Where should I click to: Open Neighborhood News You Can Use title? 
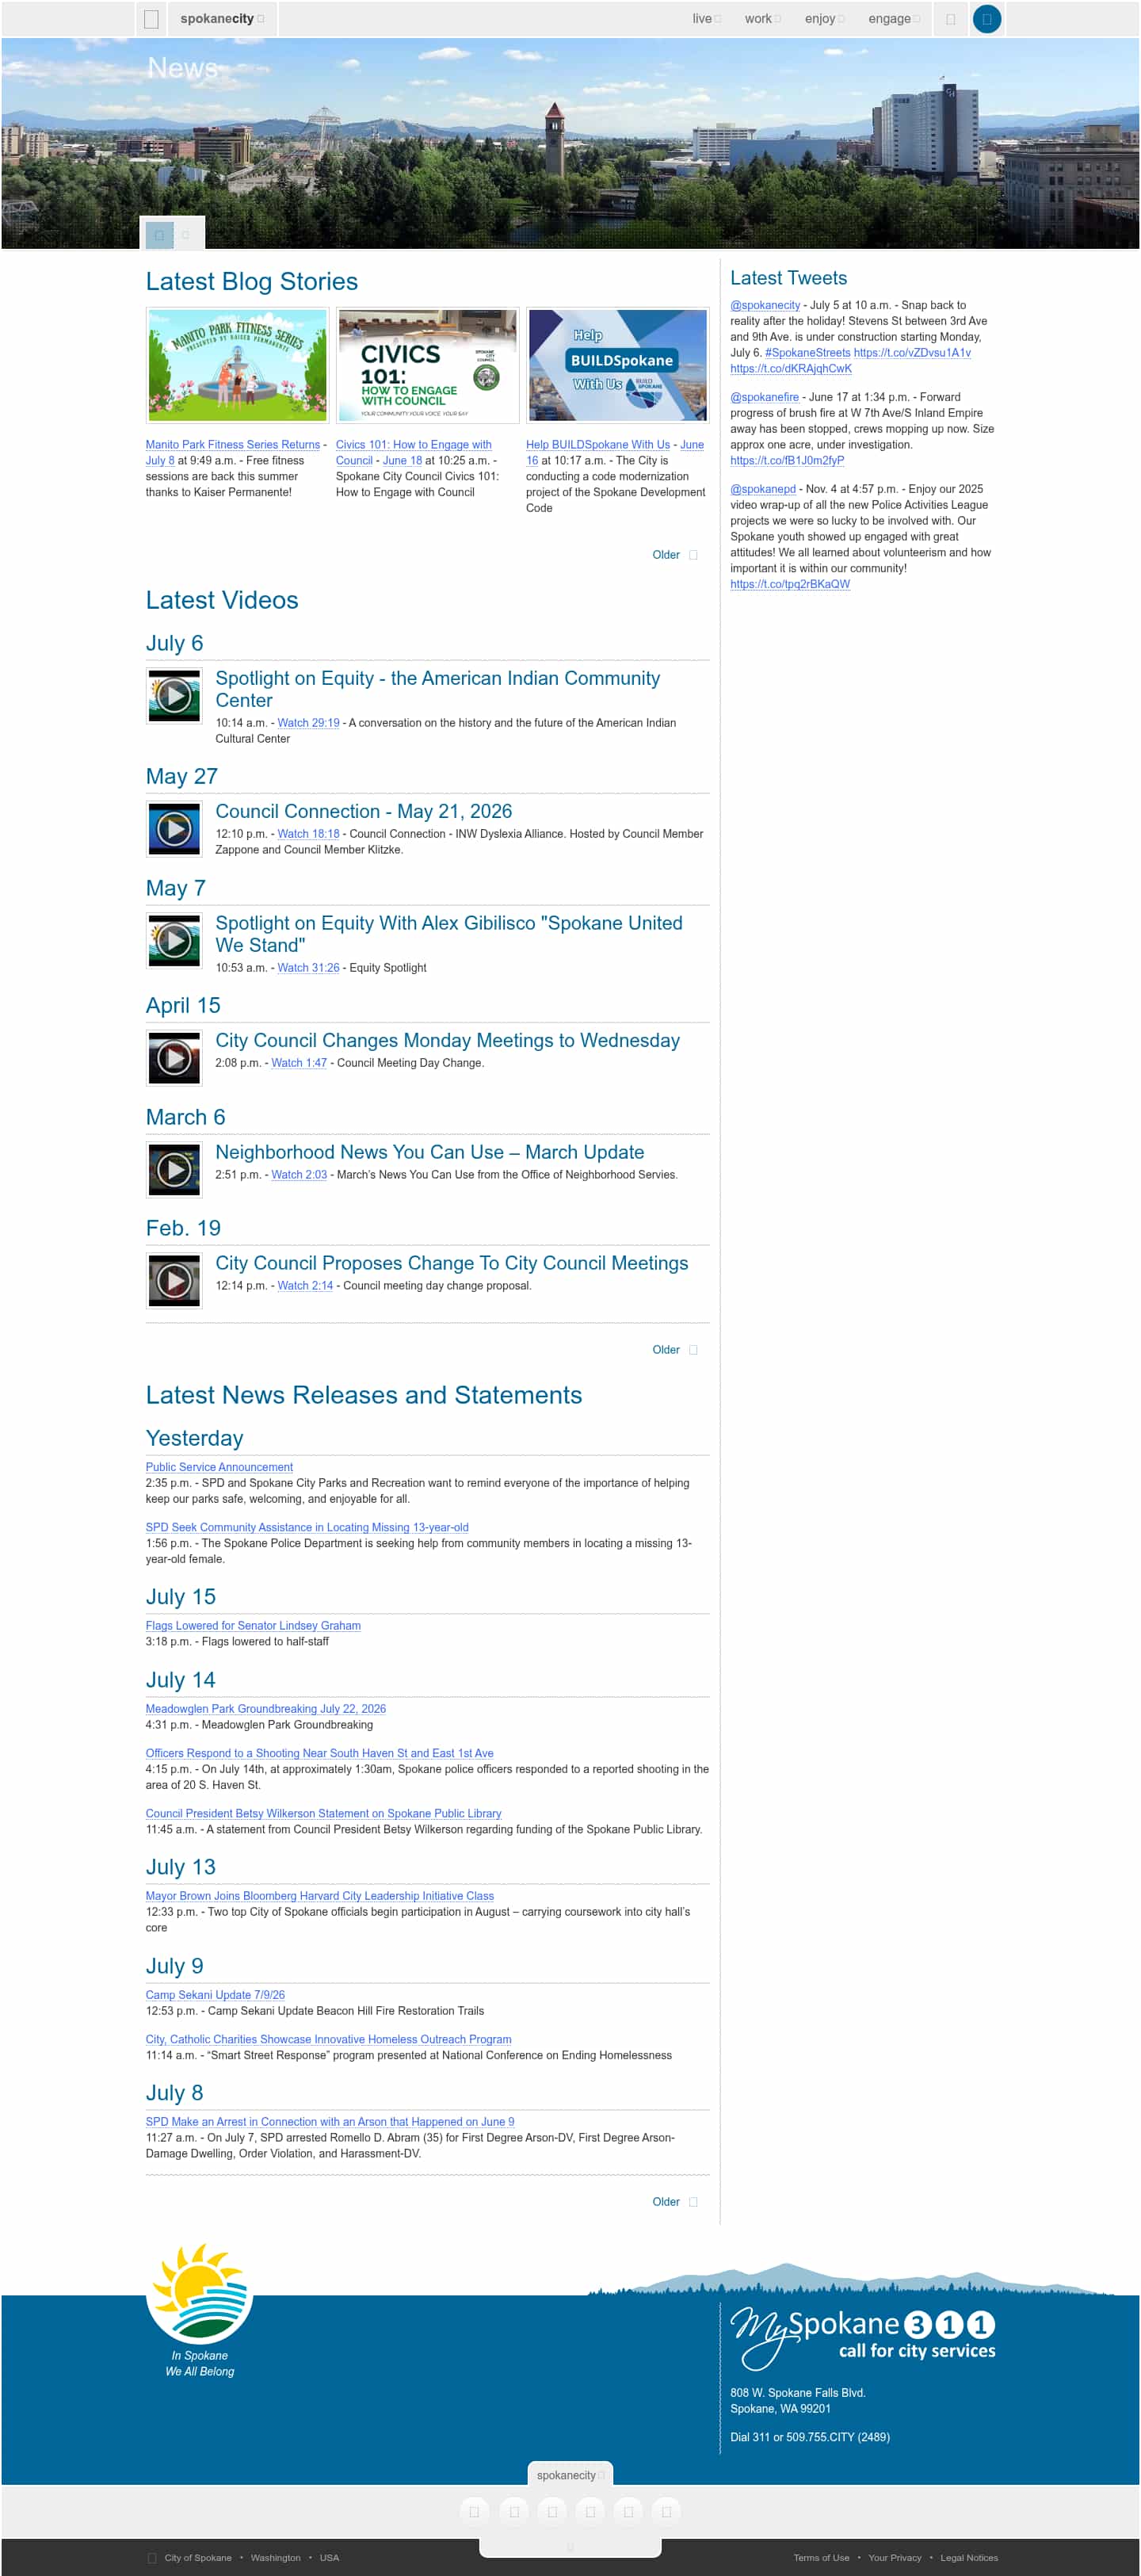click(x=430, y=1152)
